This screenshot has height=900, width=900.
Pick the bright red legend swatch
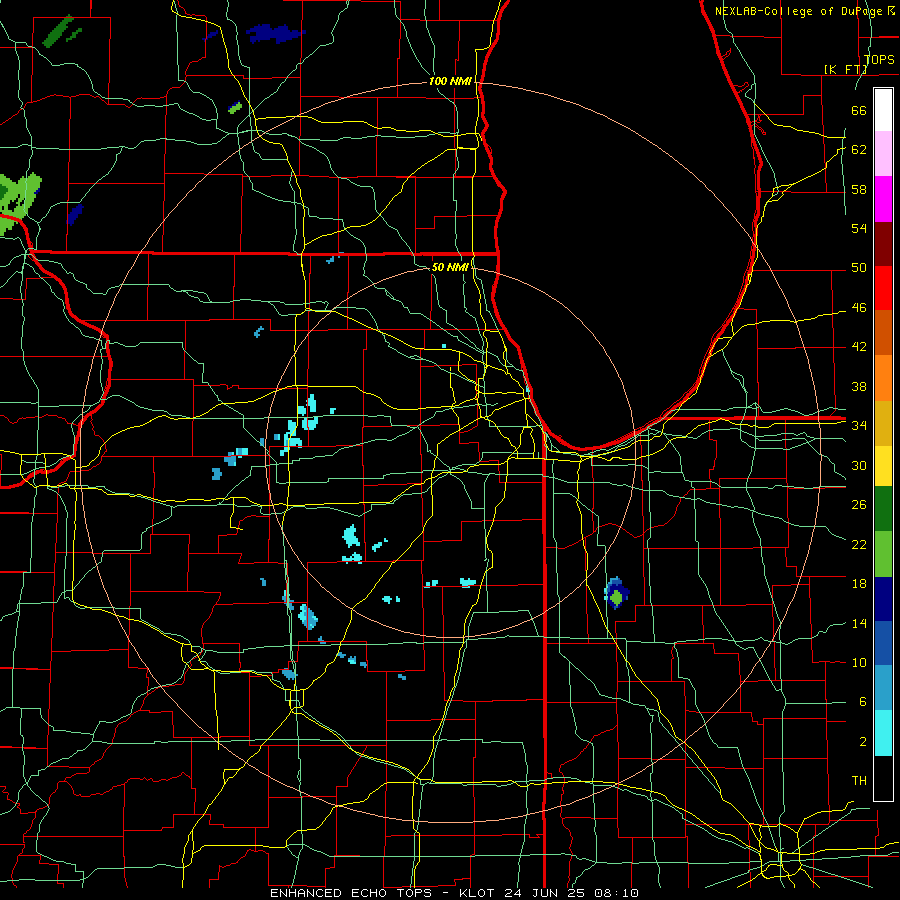click(x=883, y=288)
